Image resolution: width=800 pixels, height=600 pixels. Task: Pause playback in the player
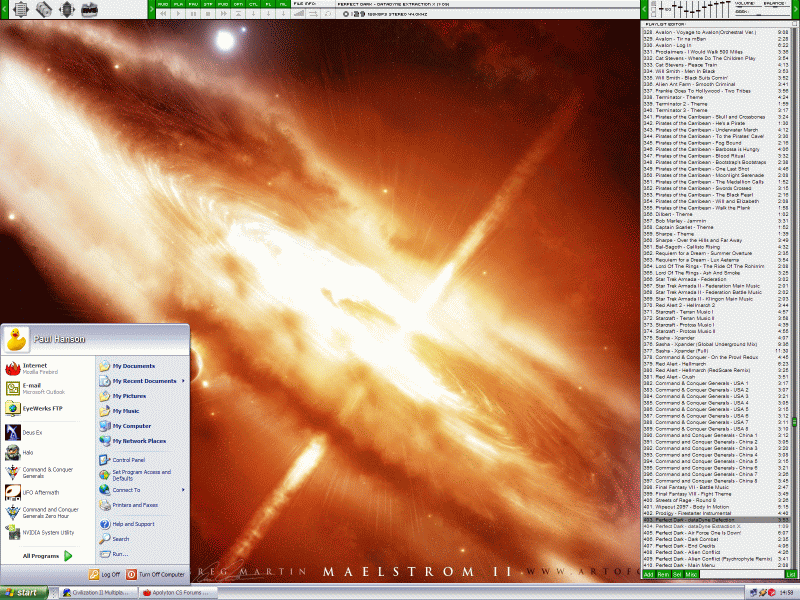[193, 14]
